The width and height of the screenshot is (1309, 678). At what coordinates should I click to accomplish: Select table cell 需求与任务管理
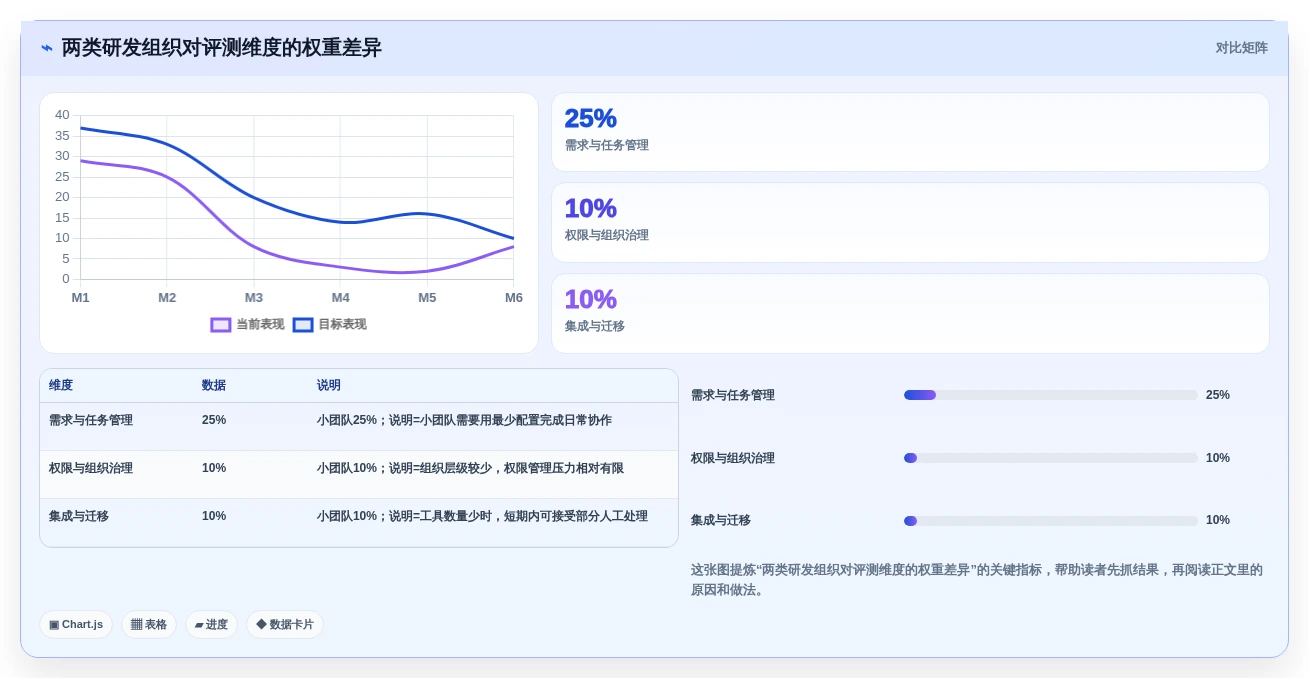pos(91,420)
